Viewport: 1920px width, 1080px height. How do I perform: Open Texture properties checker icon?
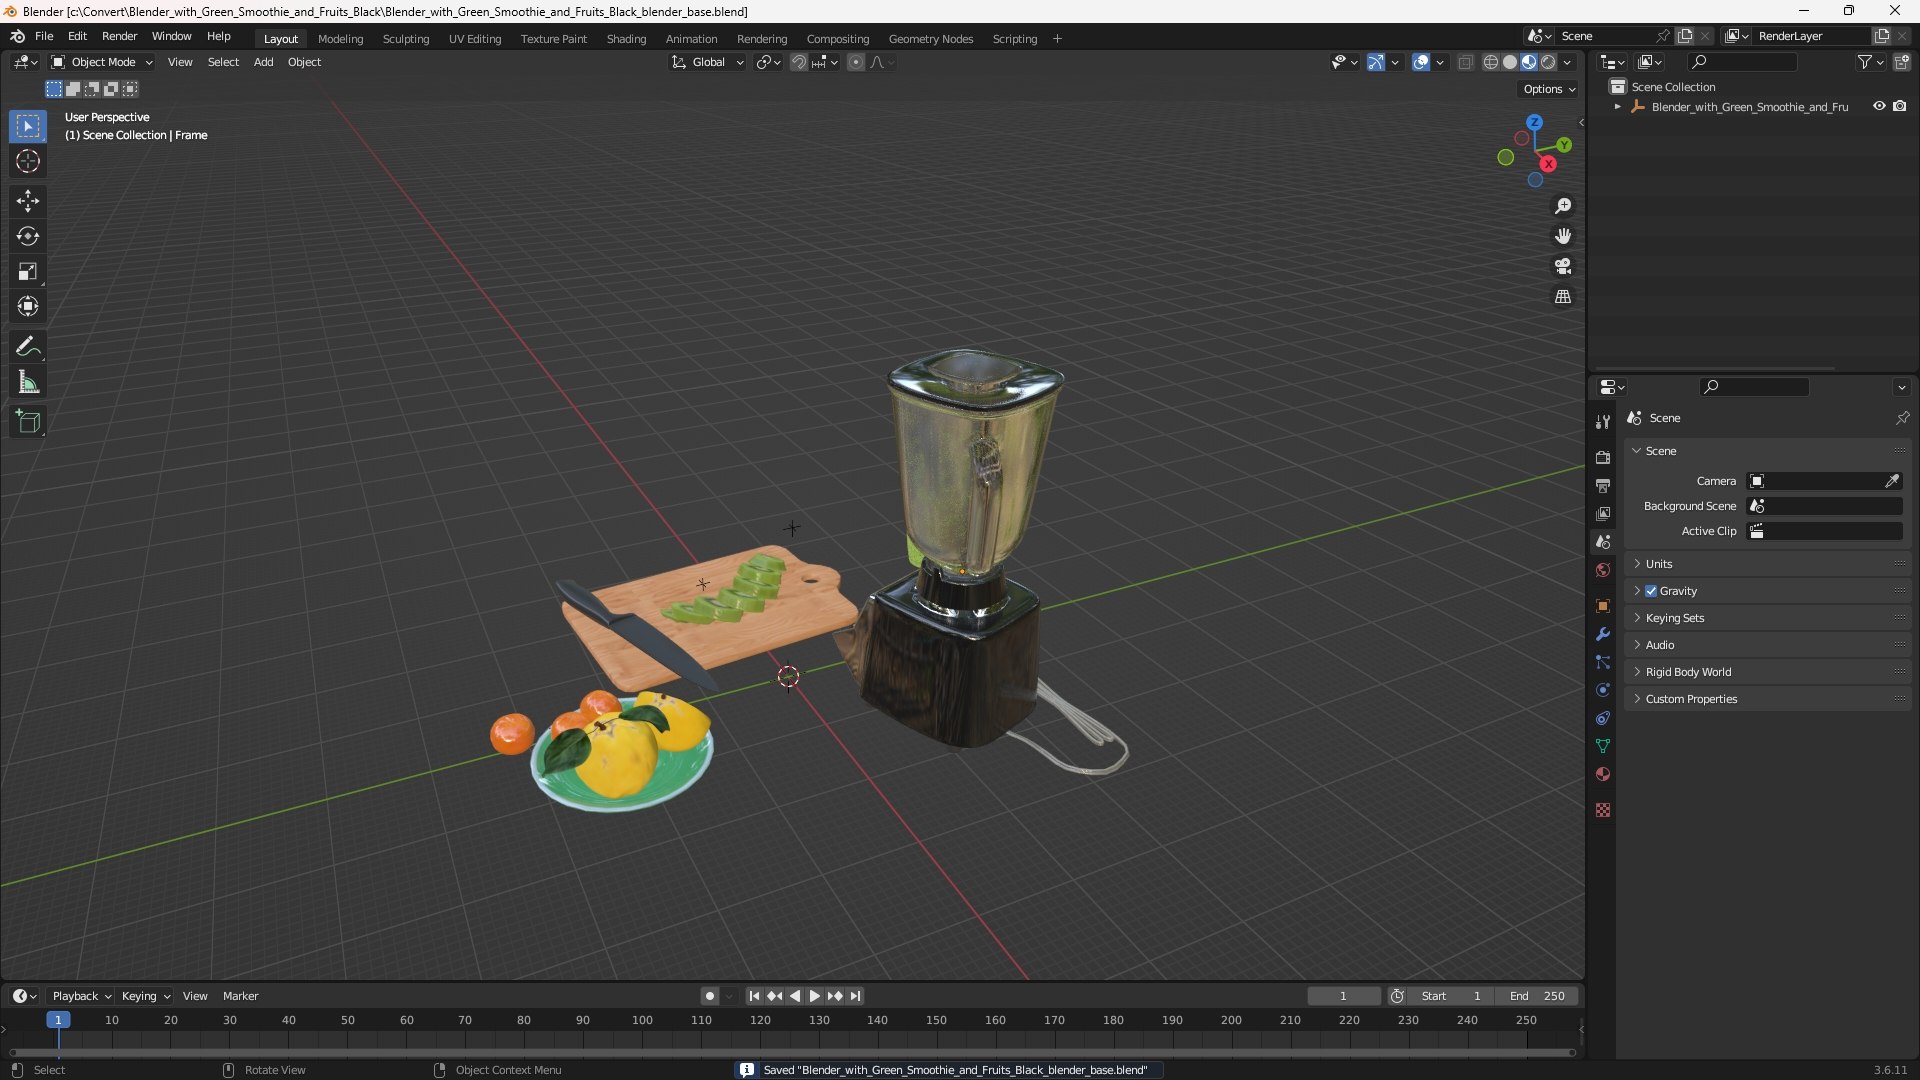1603,810
